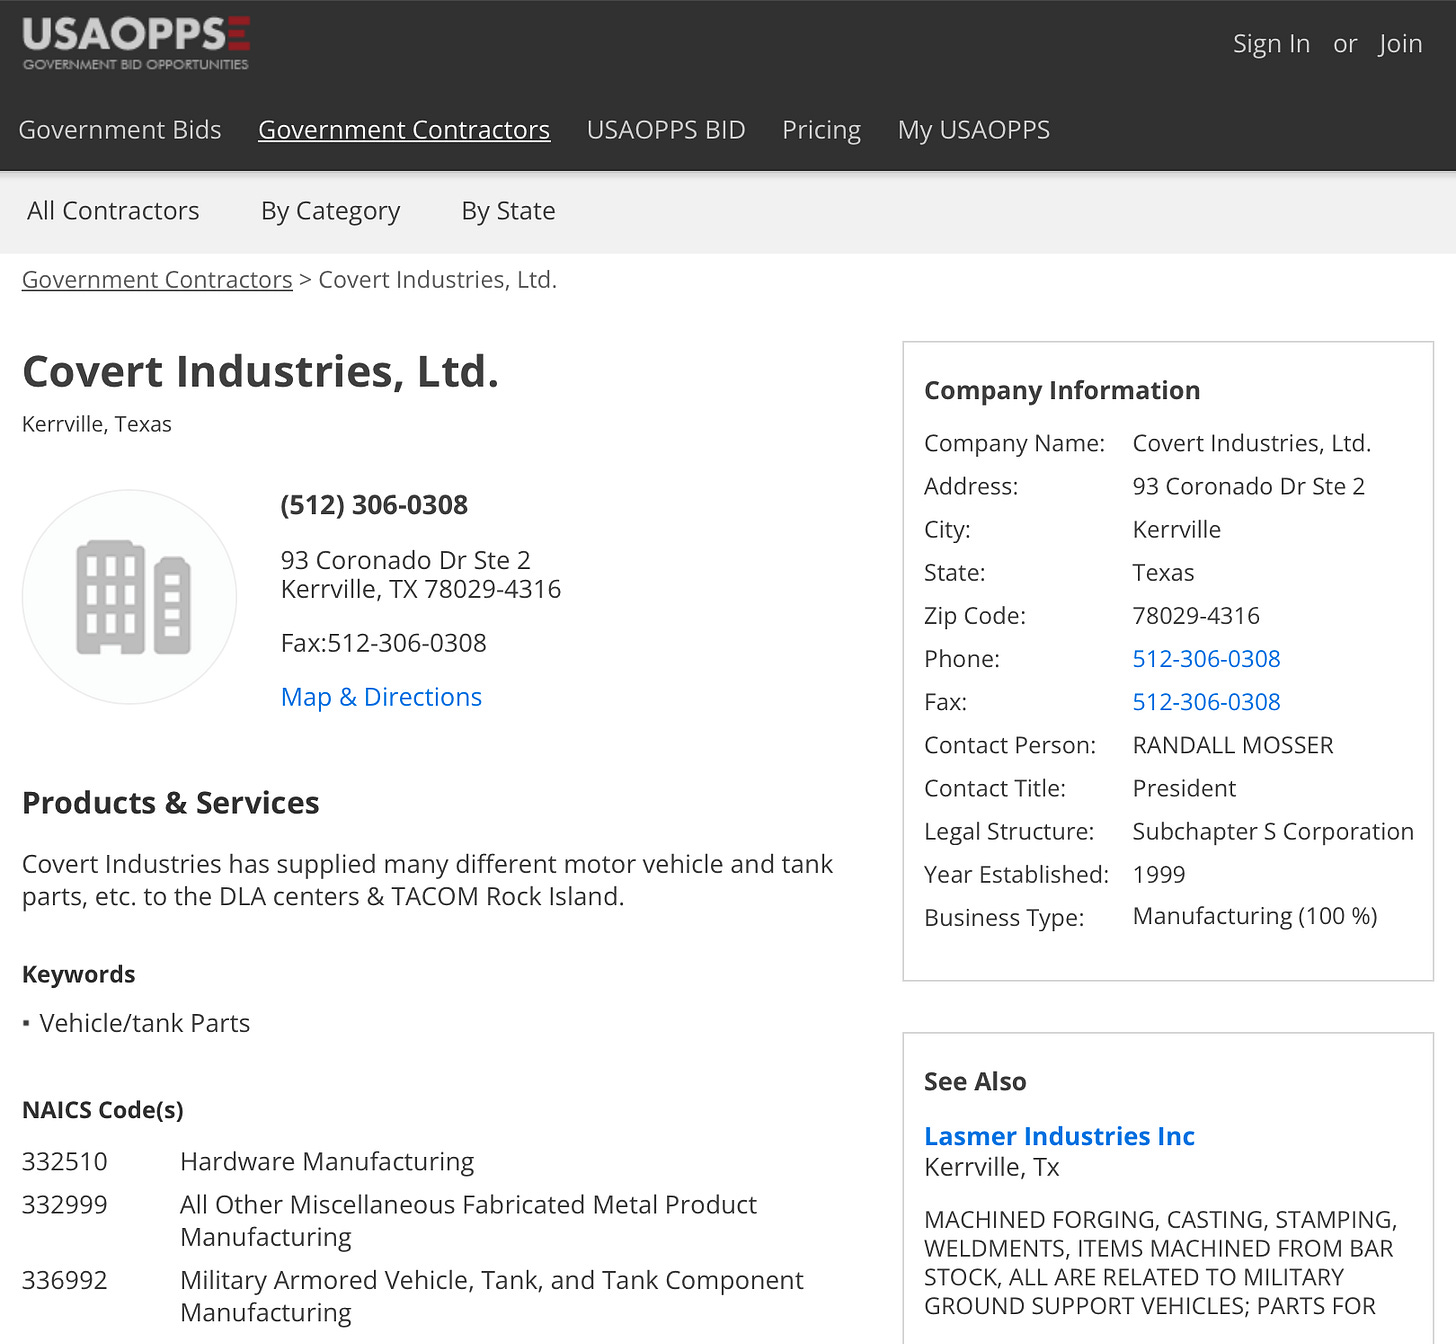Click Military Armored Vehicle NAICS description

click(492, 1297)
